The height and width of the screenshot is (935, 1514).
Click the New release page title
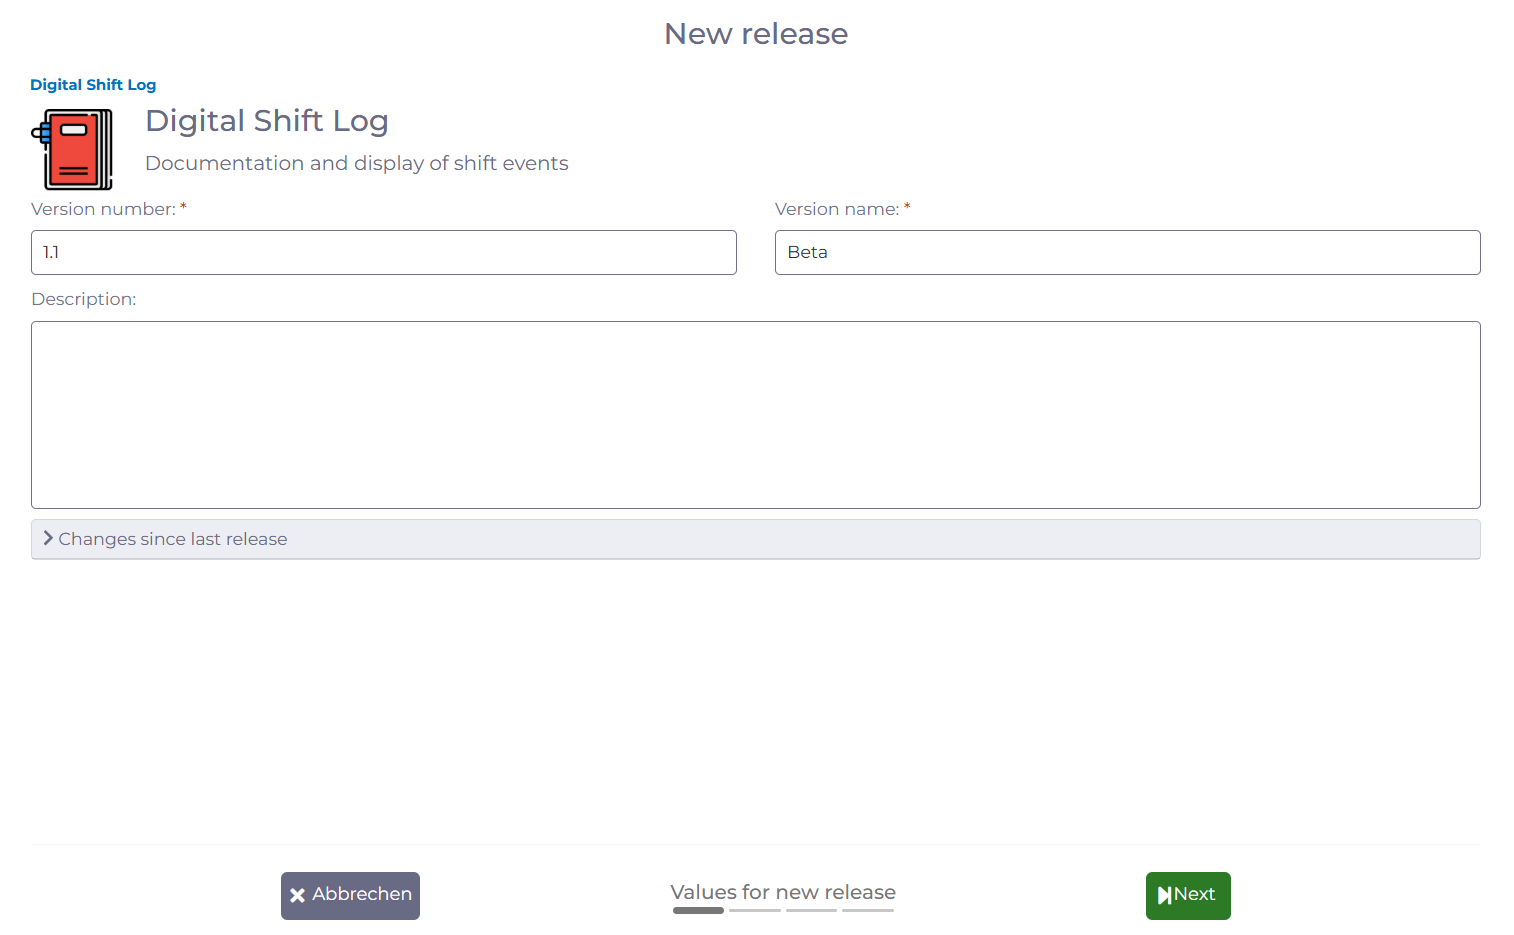coord(756,33)
